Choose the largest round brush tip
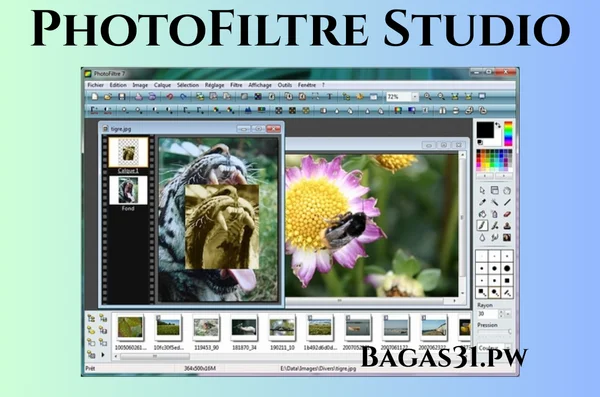This screenshot has width=600, height=397. [x=507, y=268]
